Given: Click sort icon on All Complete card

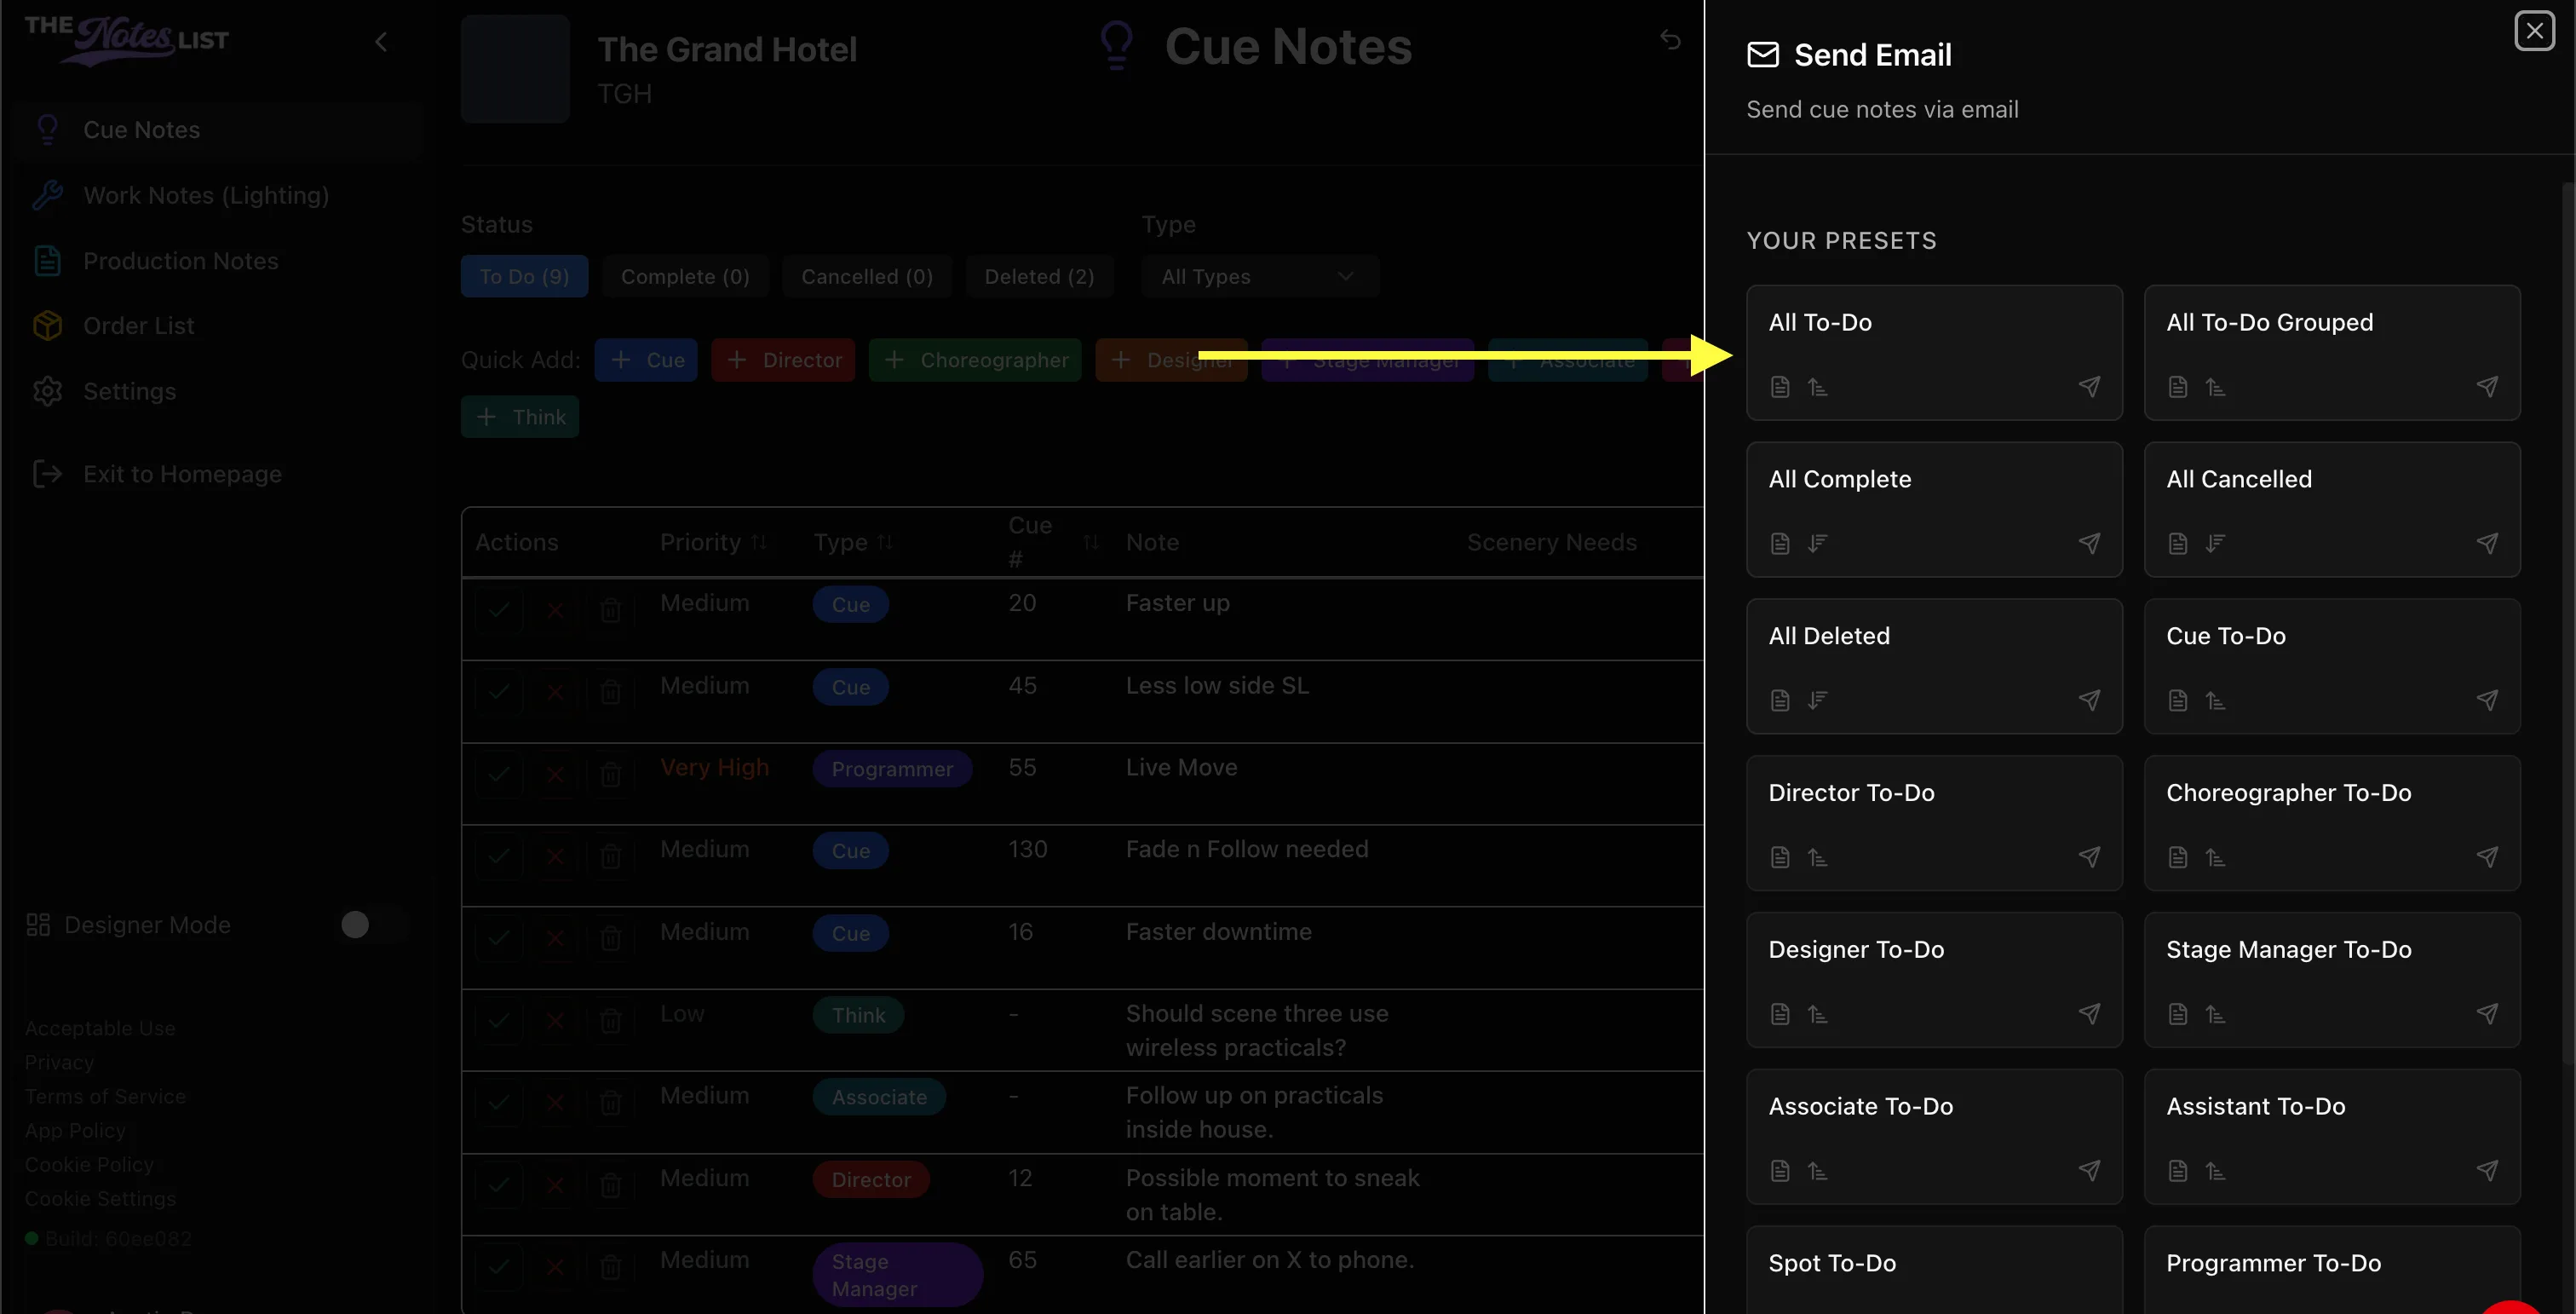Looking at the screenshot, I should pyautogui.click(x=1818, y=544).
